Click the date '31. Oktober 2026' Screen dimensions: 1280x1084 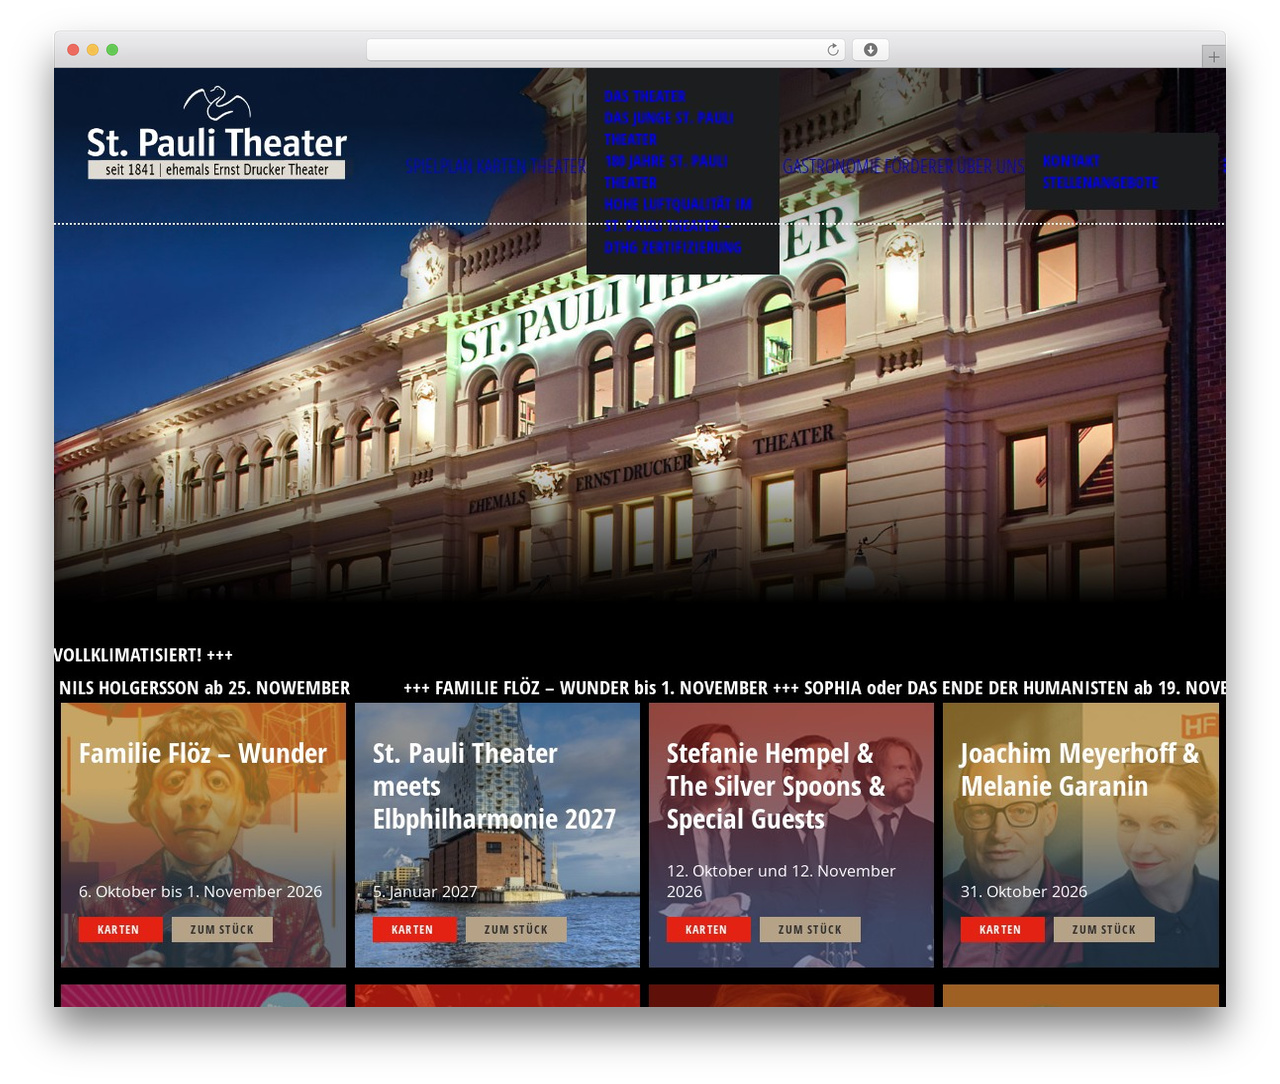click(1024, 891)
